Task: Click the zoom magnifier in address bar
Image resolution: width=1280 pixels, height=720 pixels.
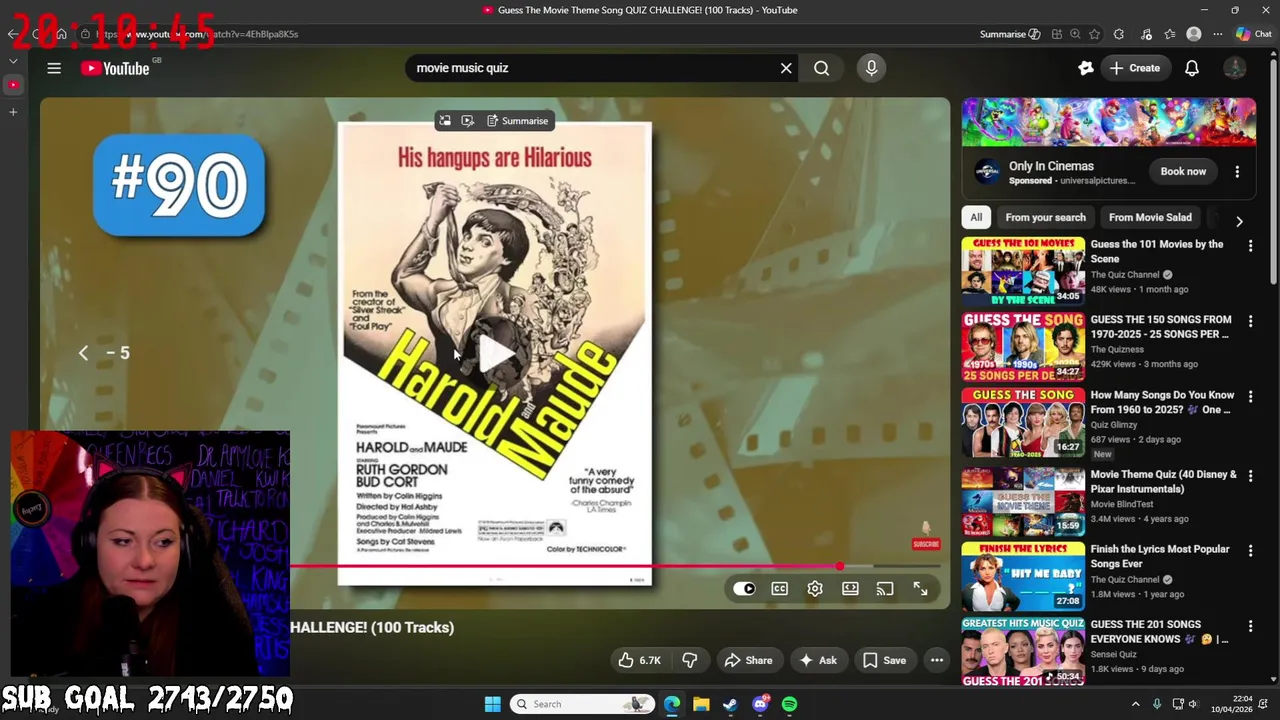Action: tap(1075, 34)
